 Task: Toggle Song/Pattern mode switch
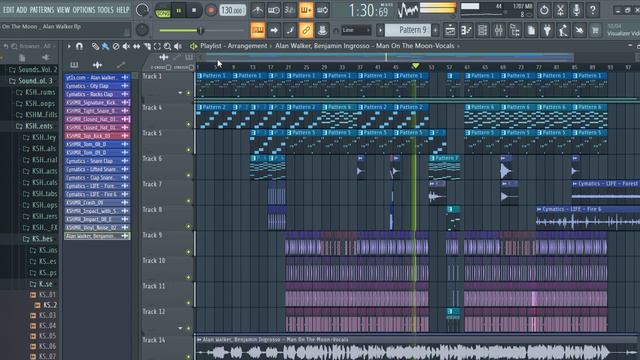162,11
